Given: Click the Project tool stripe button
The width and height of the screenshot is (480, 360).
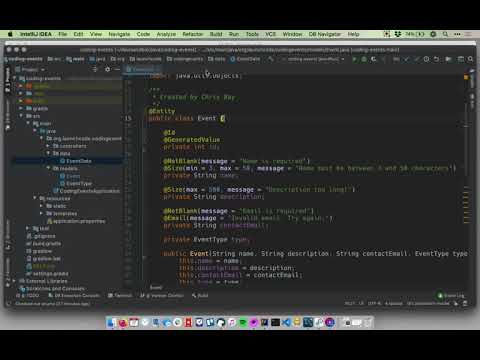Looking at the screenshot, I should point(7,80).
